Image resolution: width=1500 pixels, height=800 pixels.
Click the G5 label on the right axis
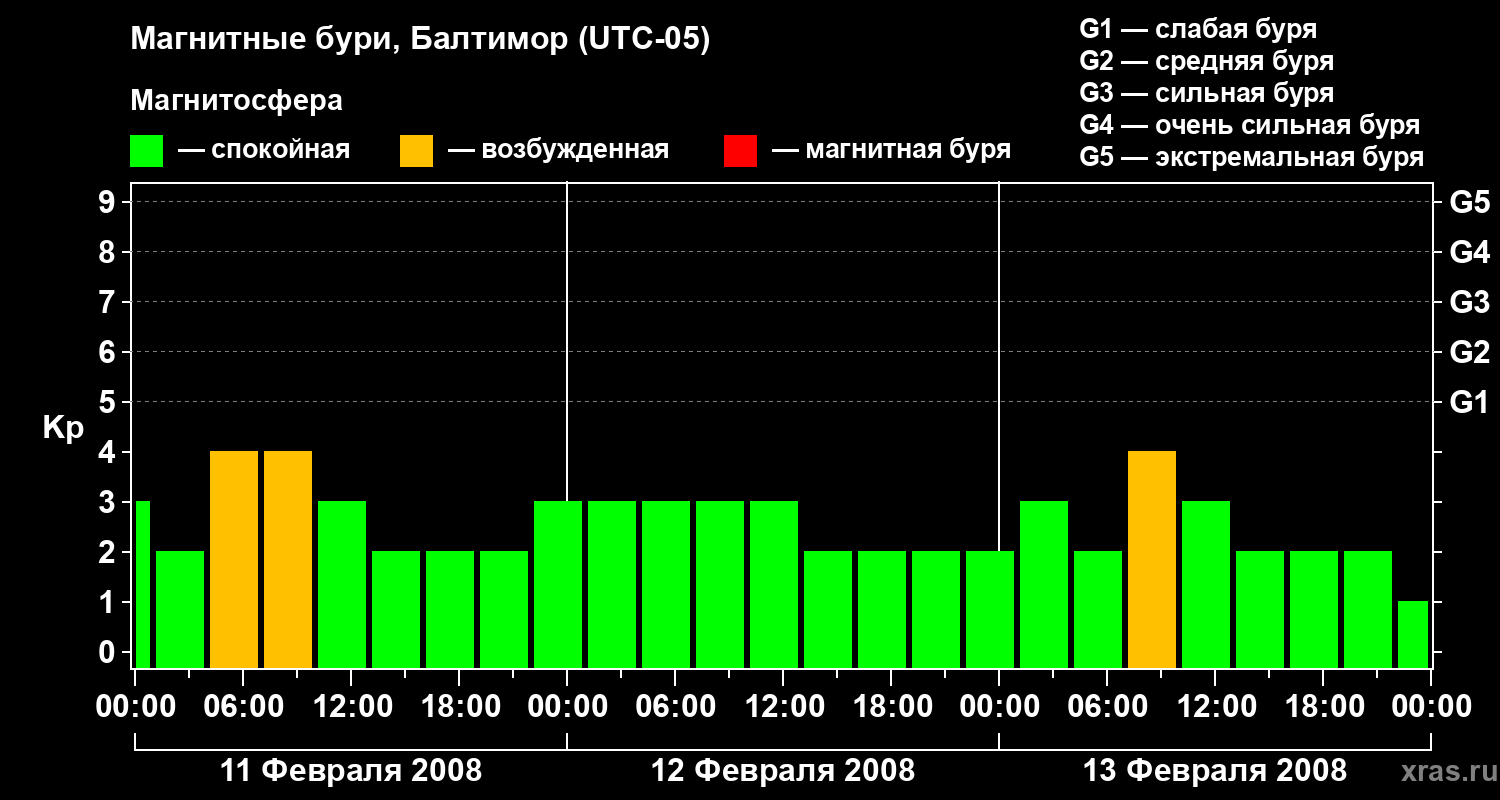pos(1469,202)
